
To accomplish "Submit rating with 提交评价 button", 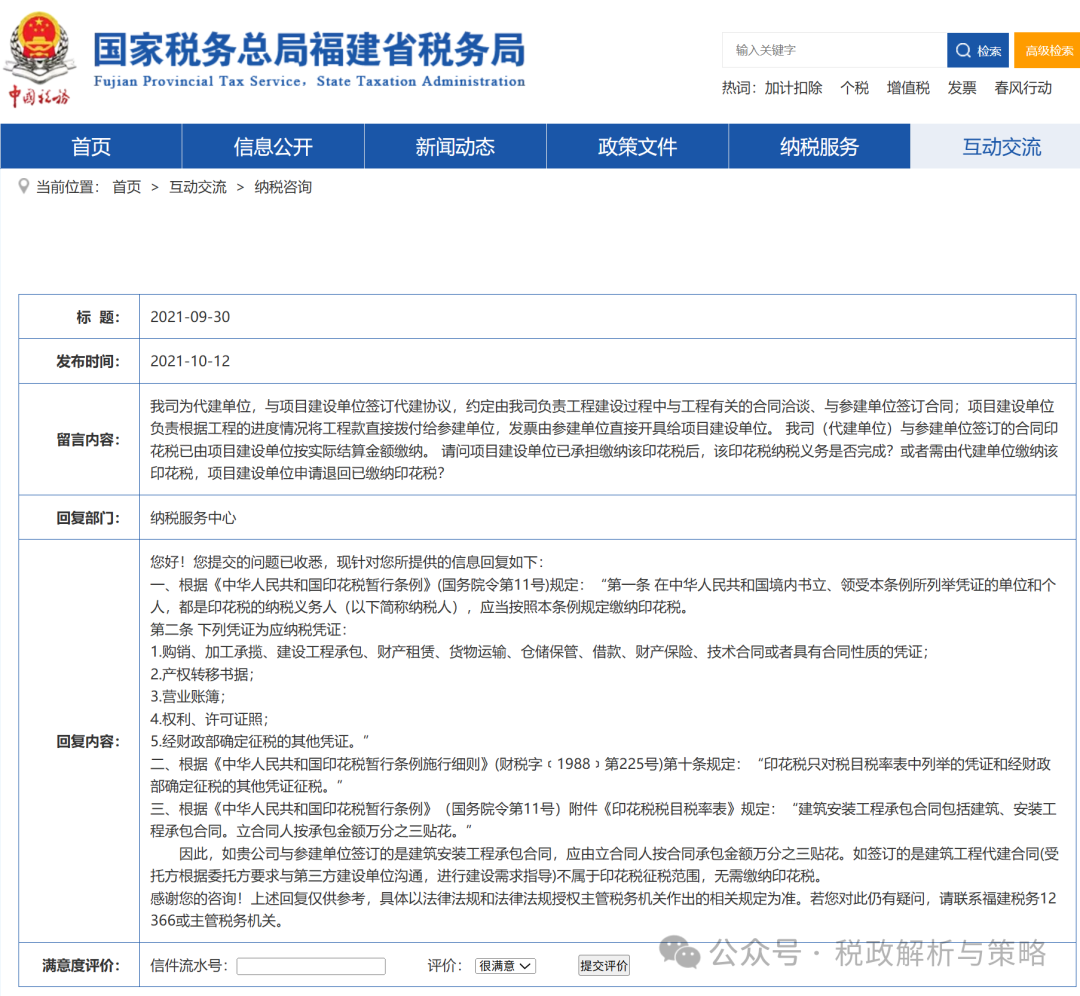I will tap(604, 965).
